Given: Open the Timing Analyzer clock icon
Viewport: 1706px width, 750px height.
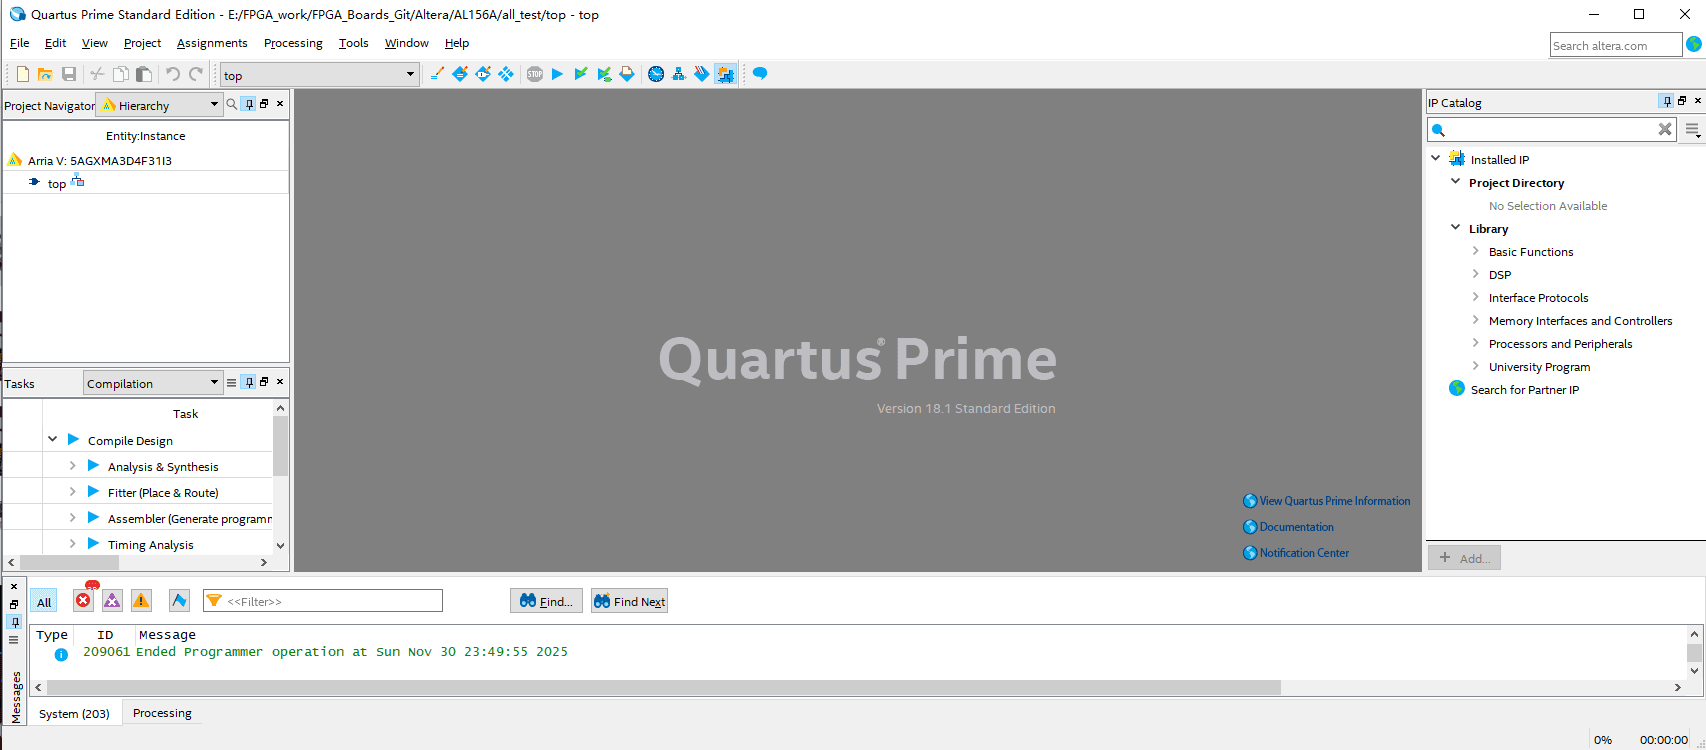Looking at the screenshot, I should click(656, 74).
